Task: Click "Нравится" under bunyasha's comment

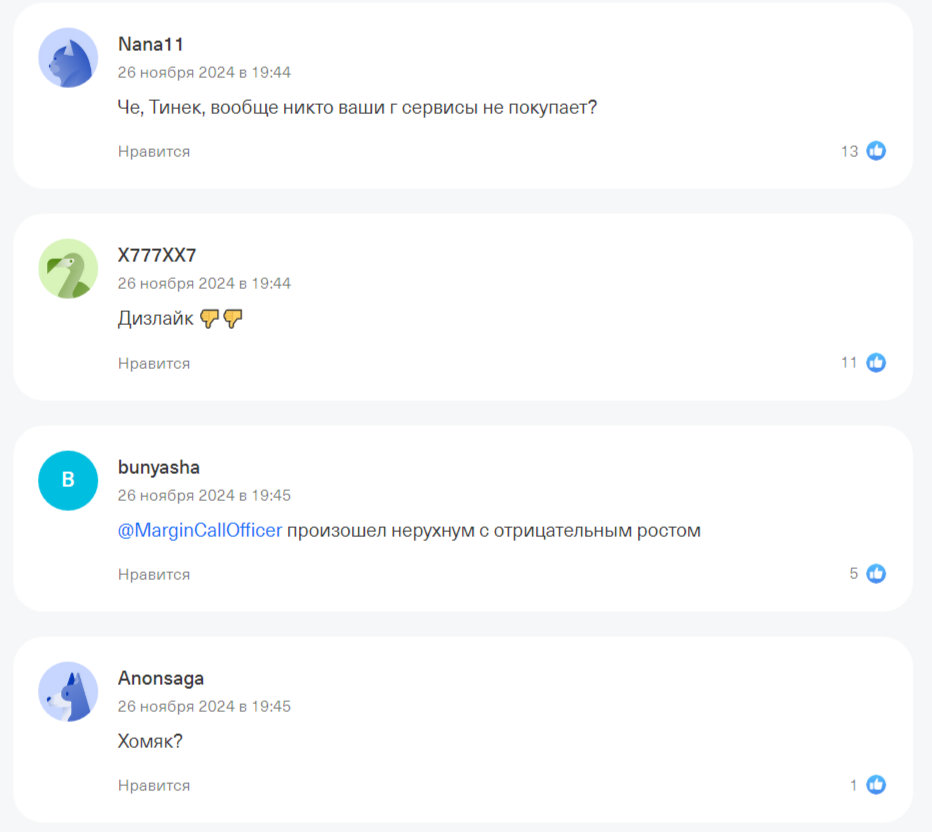Action: coord(154,574)
